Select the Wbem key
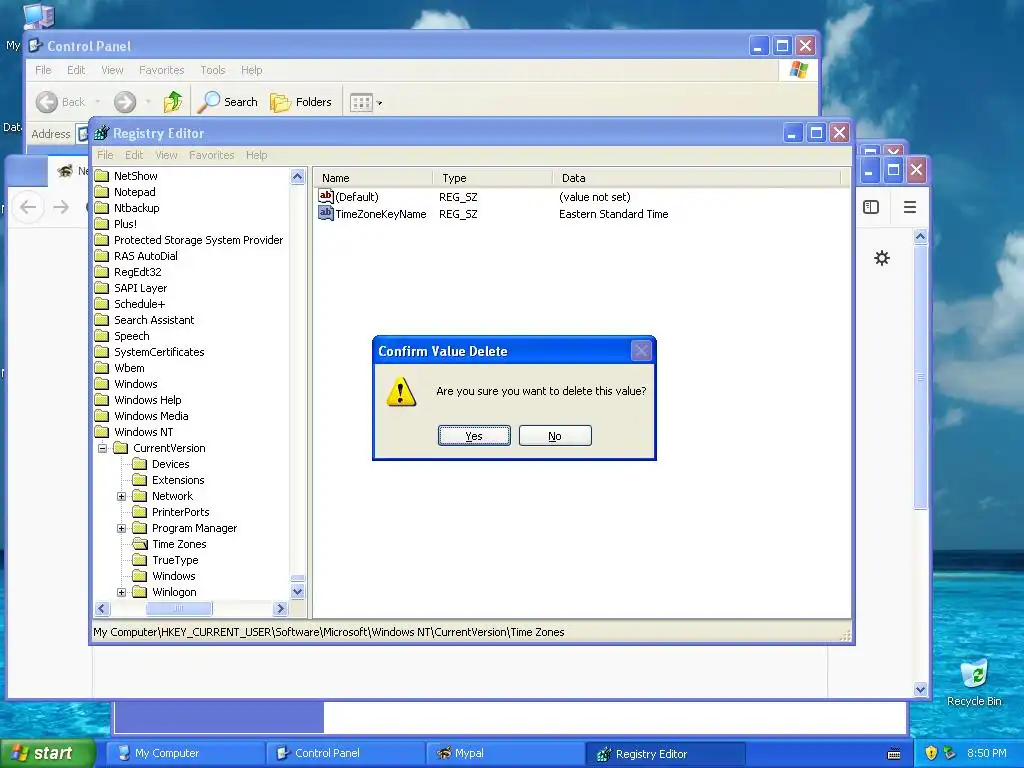The height and width of the screenshot is (768, 1024). 129,368
